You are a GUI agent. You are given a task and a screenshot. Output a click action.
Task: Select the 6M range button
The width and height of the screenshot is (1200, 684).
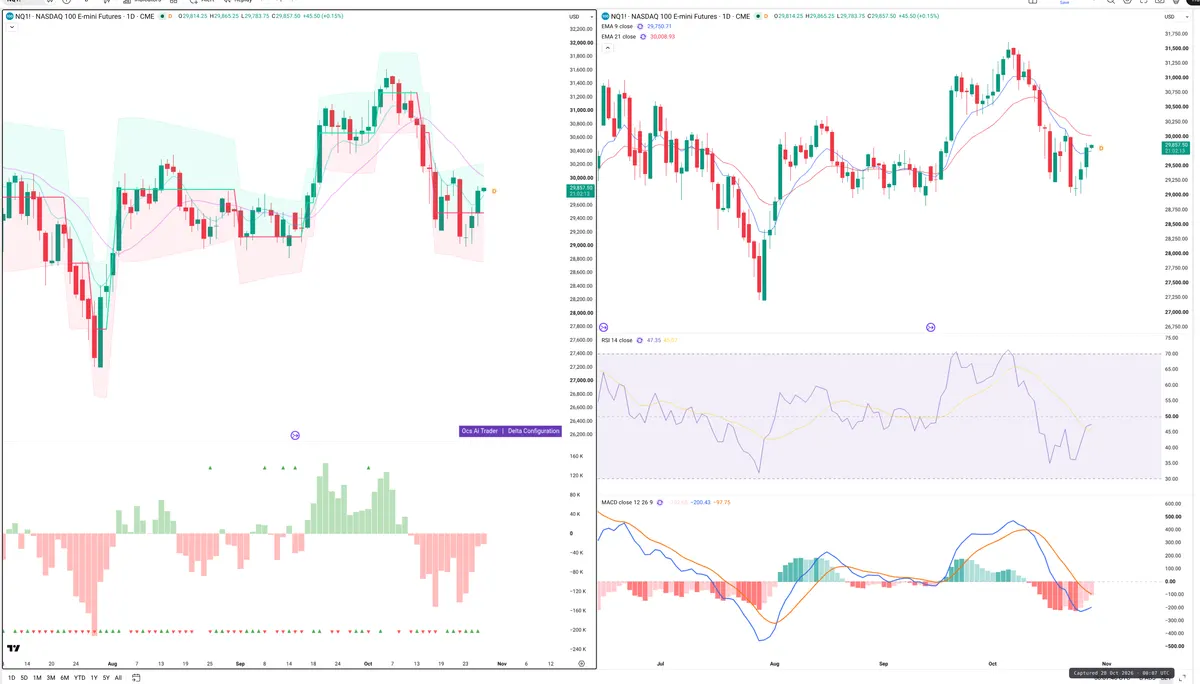coord(64,678)
